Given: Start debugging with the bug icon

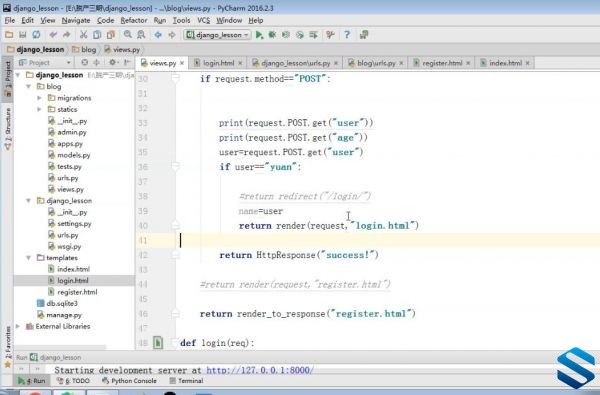Looking at the screenshot, I should [272, 35].
